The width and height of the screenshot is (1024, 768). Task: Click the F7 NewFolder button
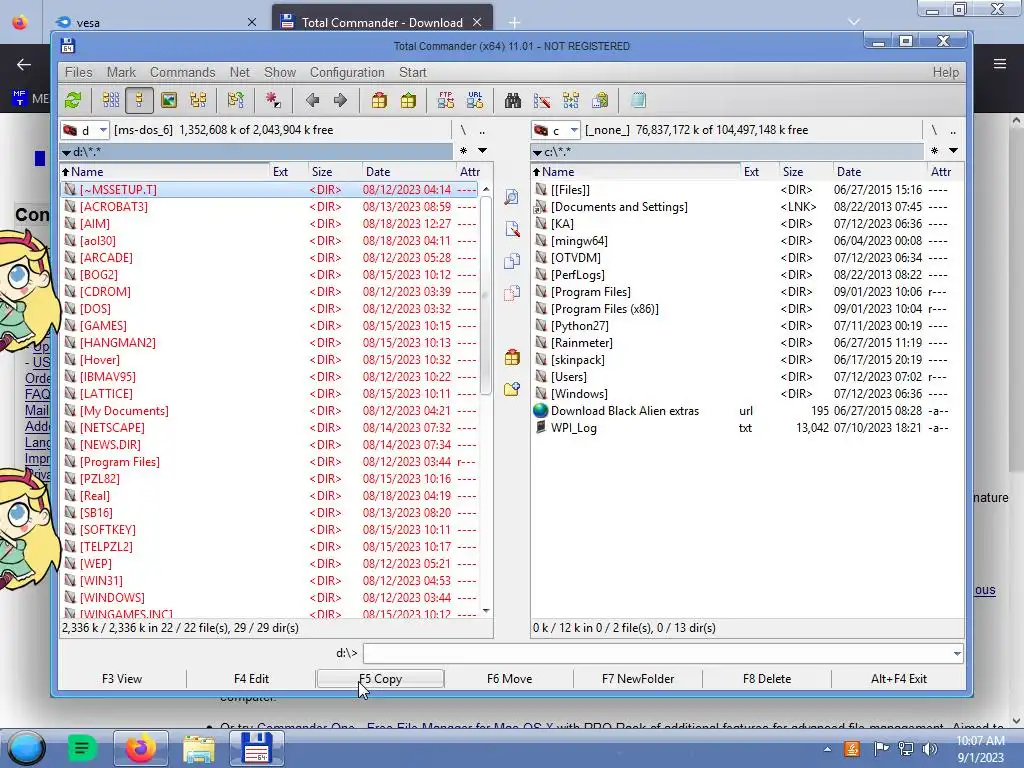(x=638, y=679)
